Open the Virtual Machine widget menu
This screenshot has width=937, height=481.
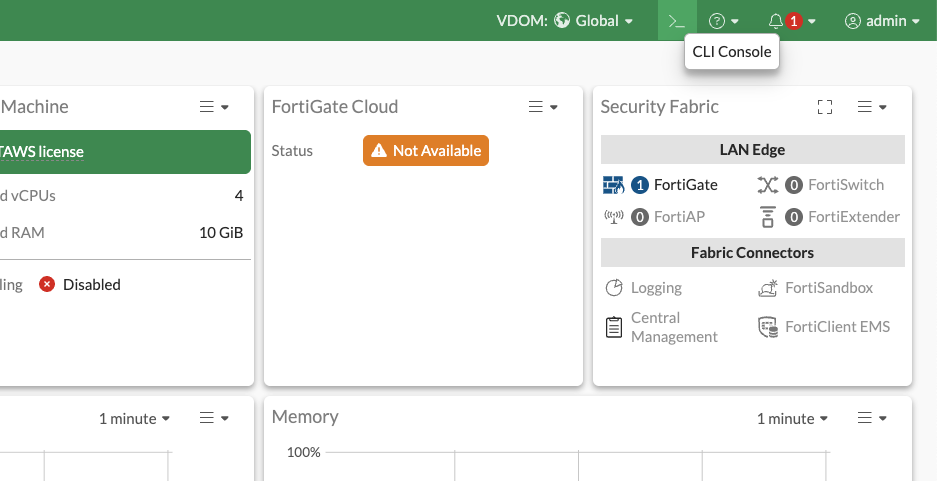point(214,107)
